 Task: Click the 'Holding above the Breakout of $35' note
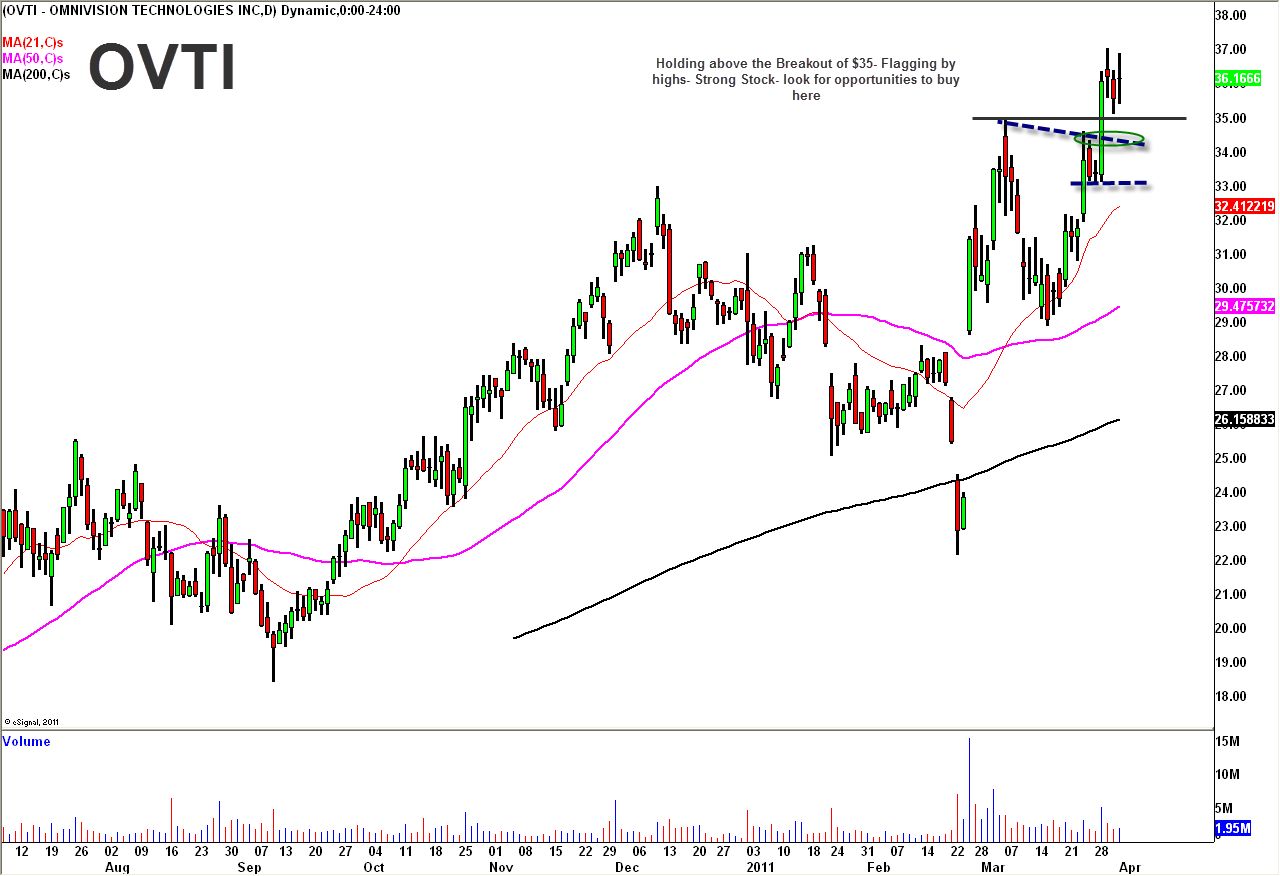click(x=806, y=79)
